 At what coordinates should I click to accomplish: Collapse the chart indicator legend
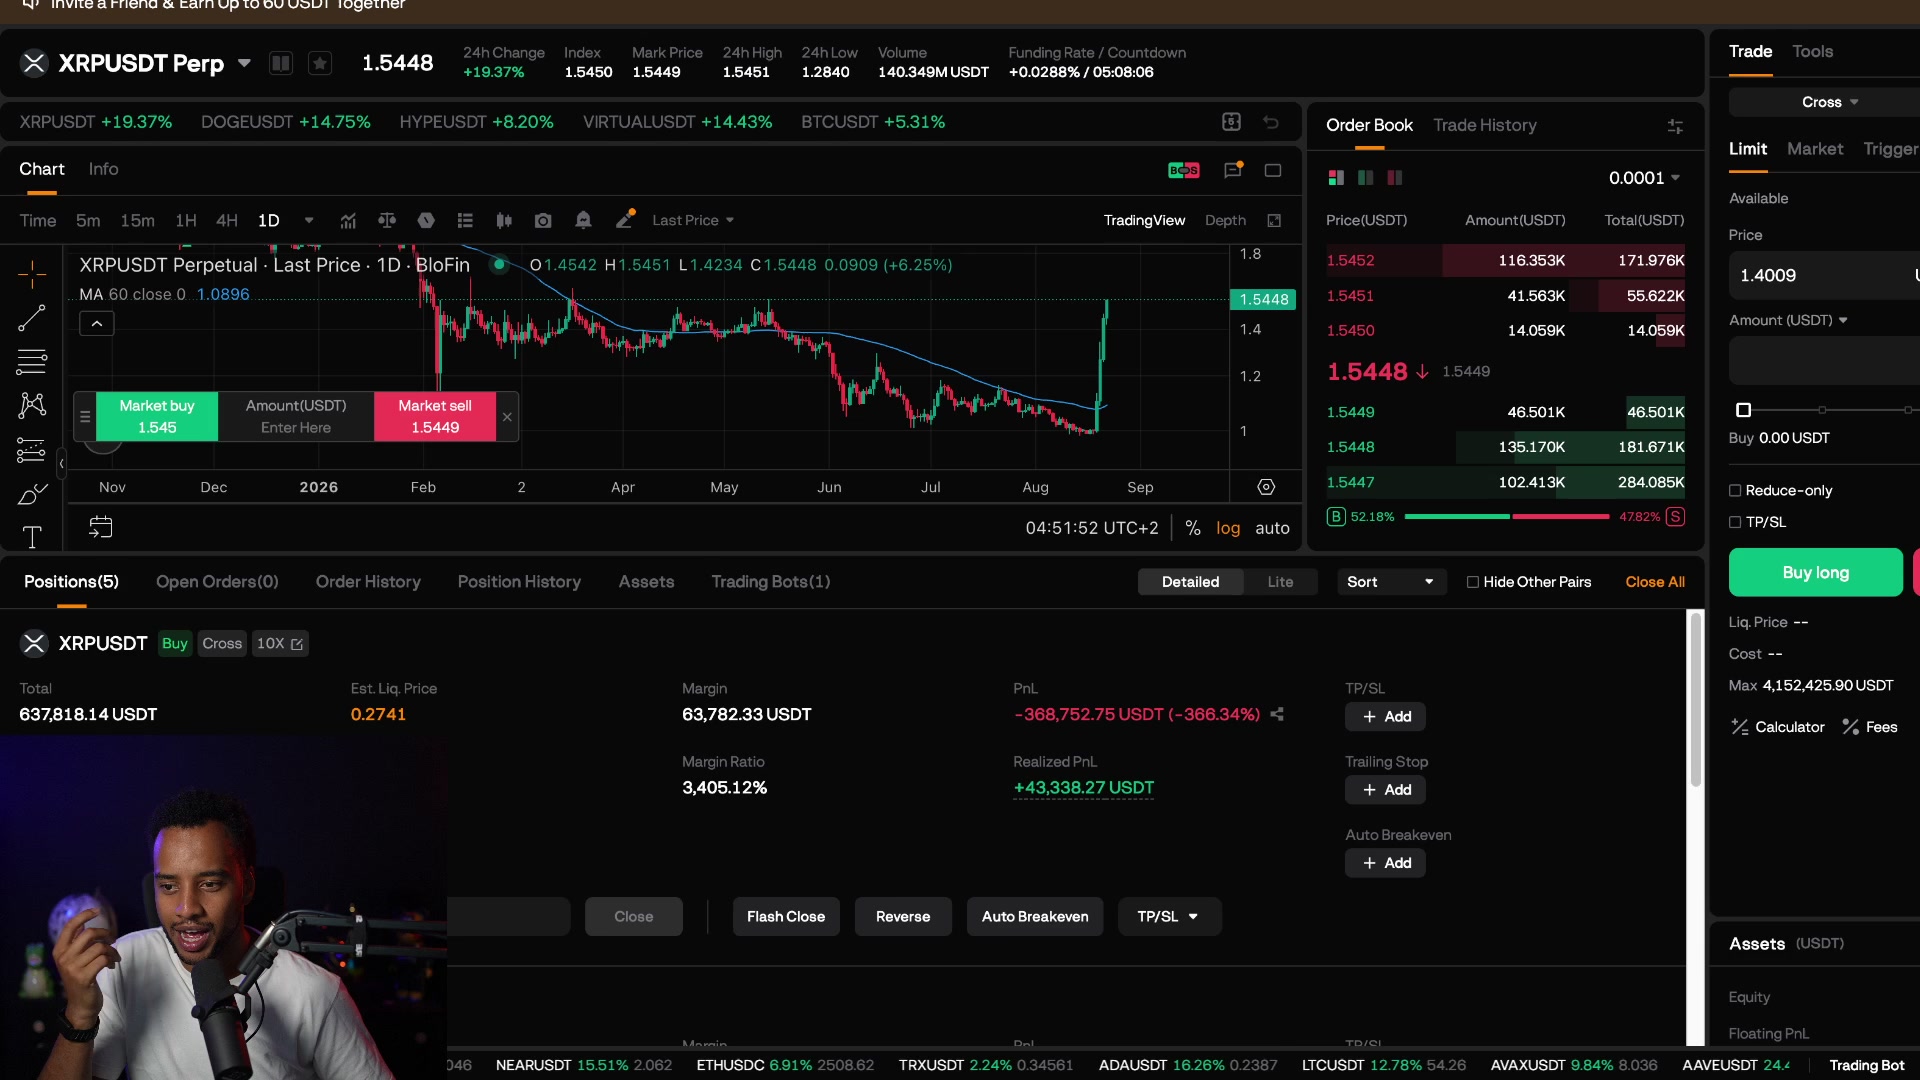coord(97,324)
